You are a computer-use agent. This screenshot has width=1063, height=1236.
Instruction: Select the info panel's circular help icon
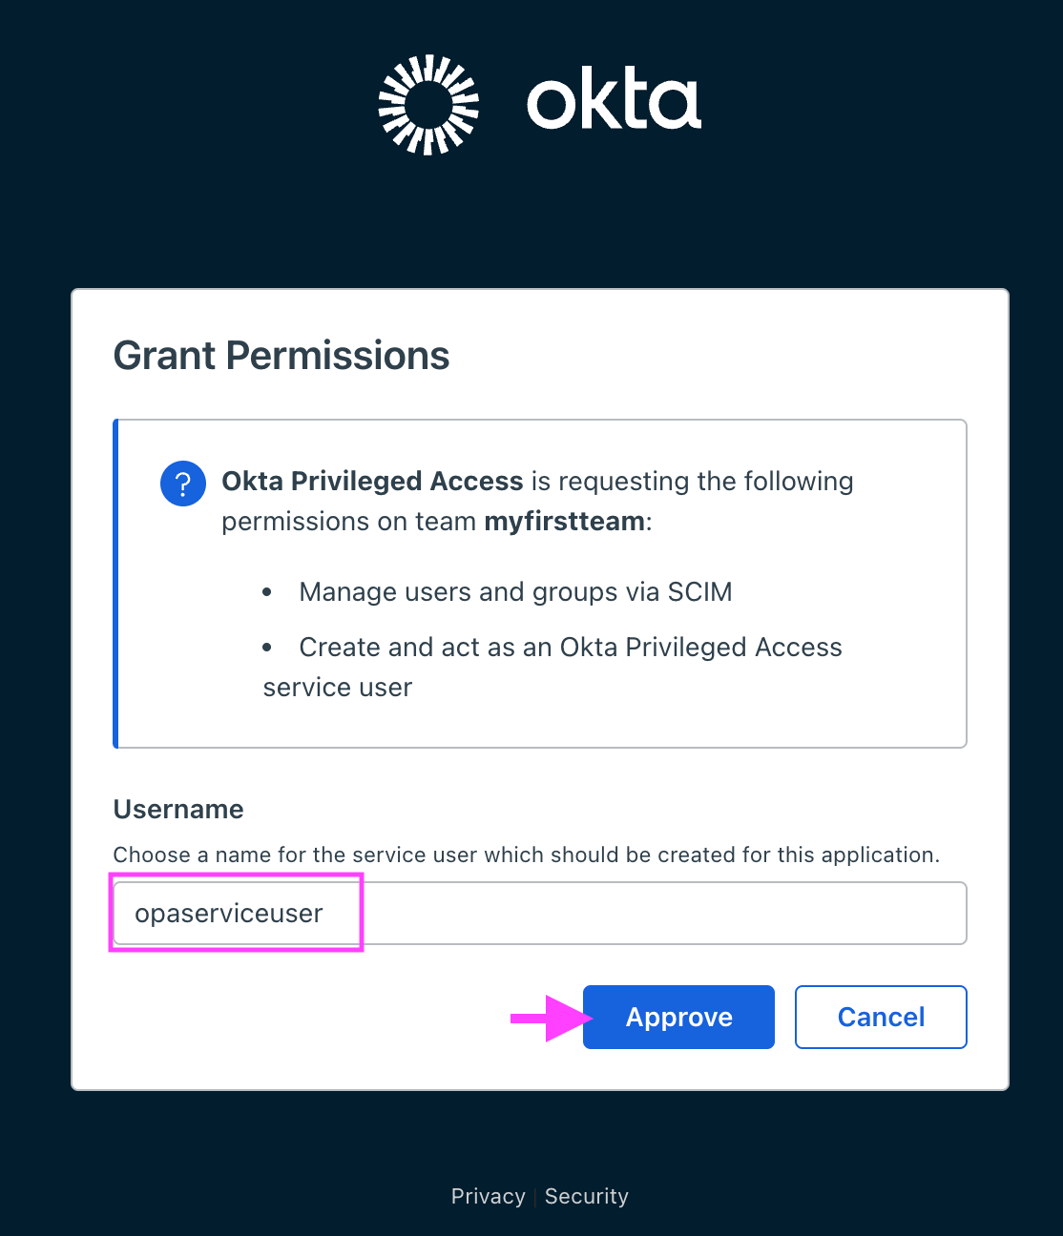point(183,483)
